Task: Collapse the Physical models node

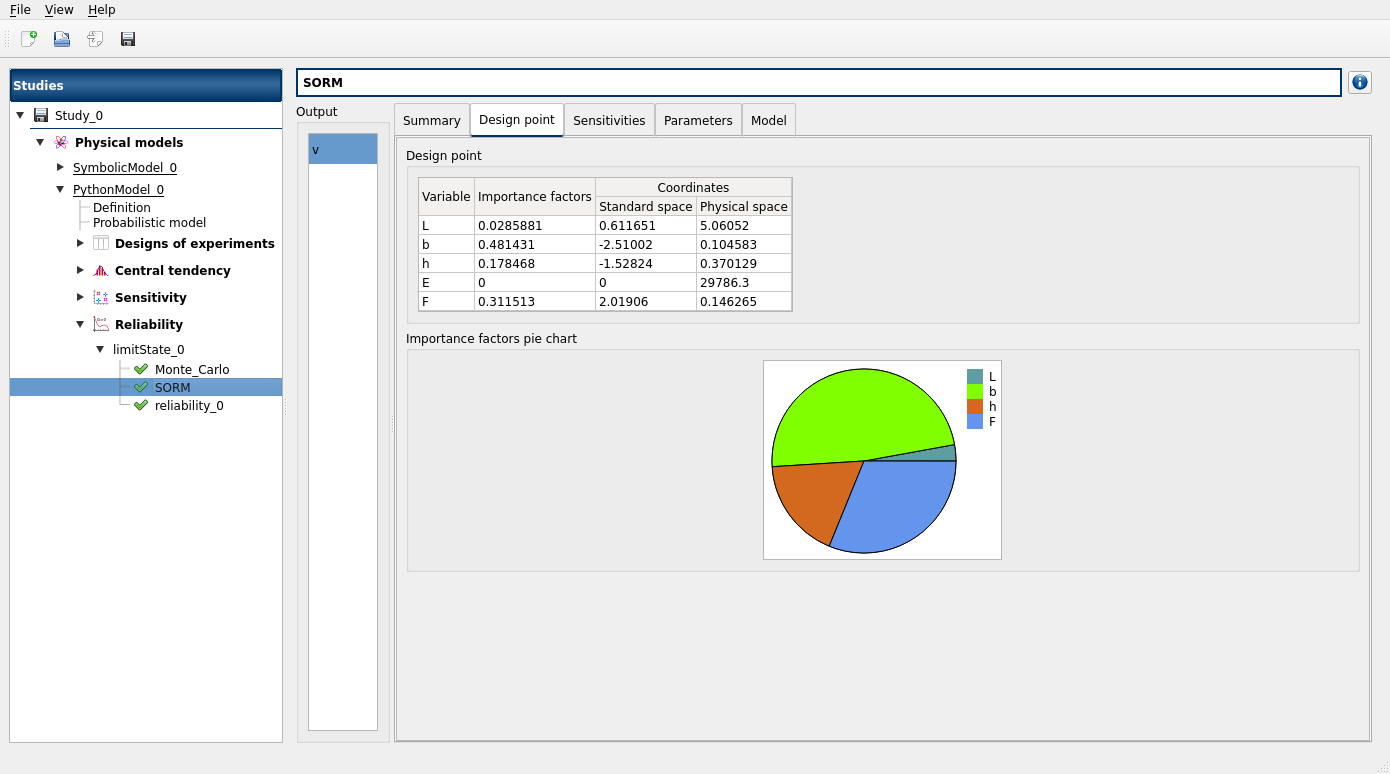Action: (x=40, y=142)
